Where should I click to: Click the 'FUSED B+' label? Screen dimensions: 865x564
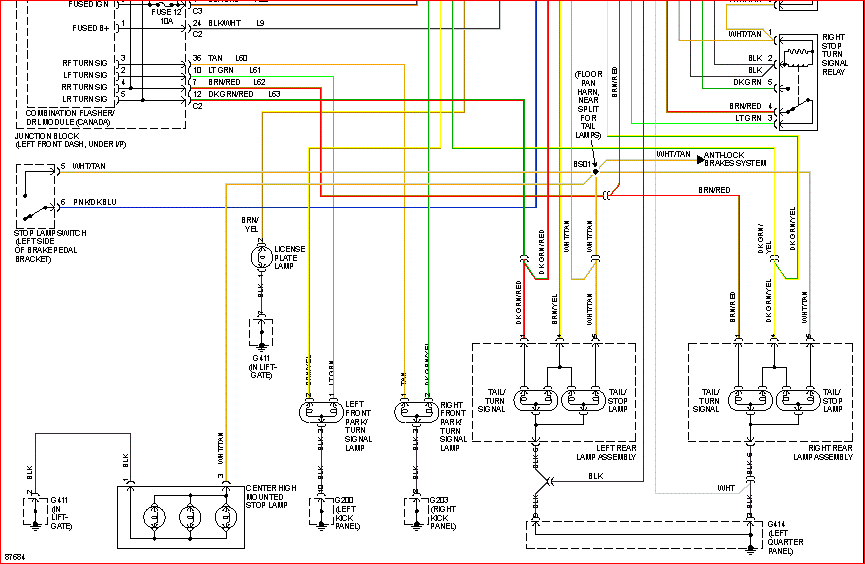click(90, 28)
